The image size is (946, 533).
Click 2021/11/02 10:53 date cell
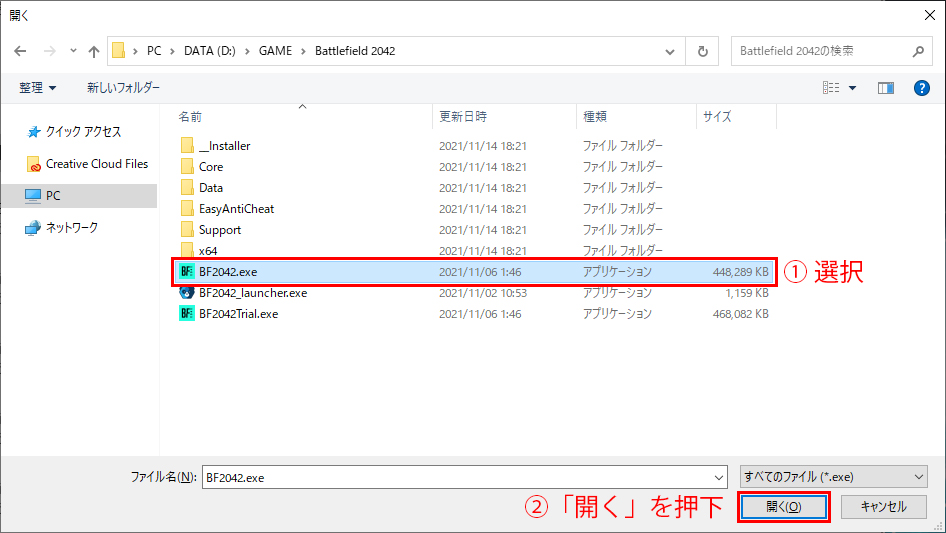[x=483, y=293]
